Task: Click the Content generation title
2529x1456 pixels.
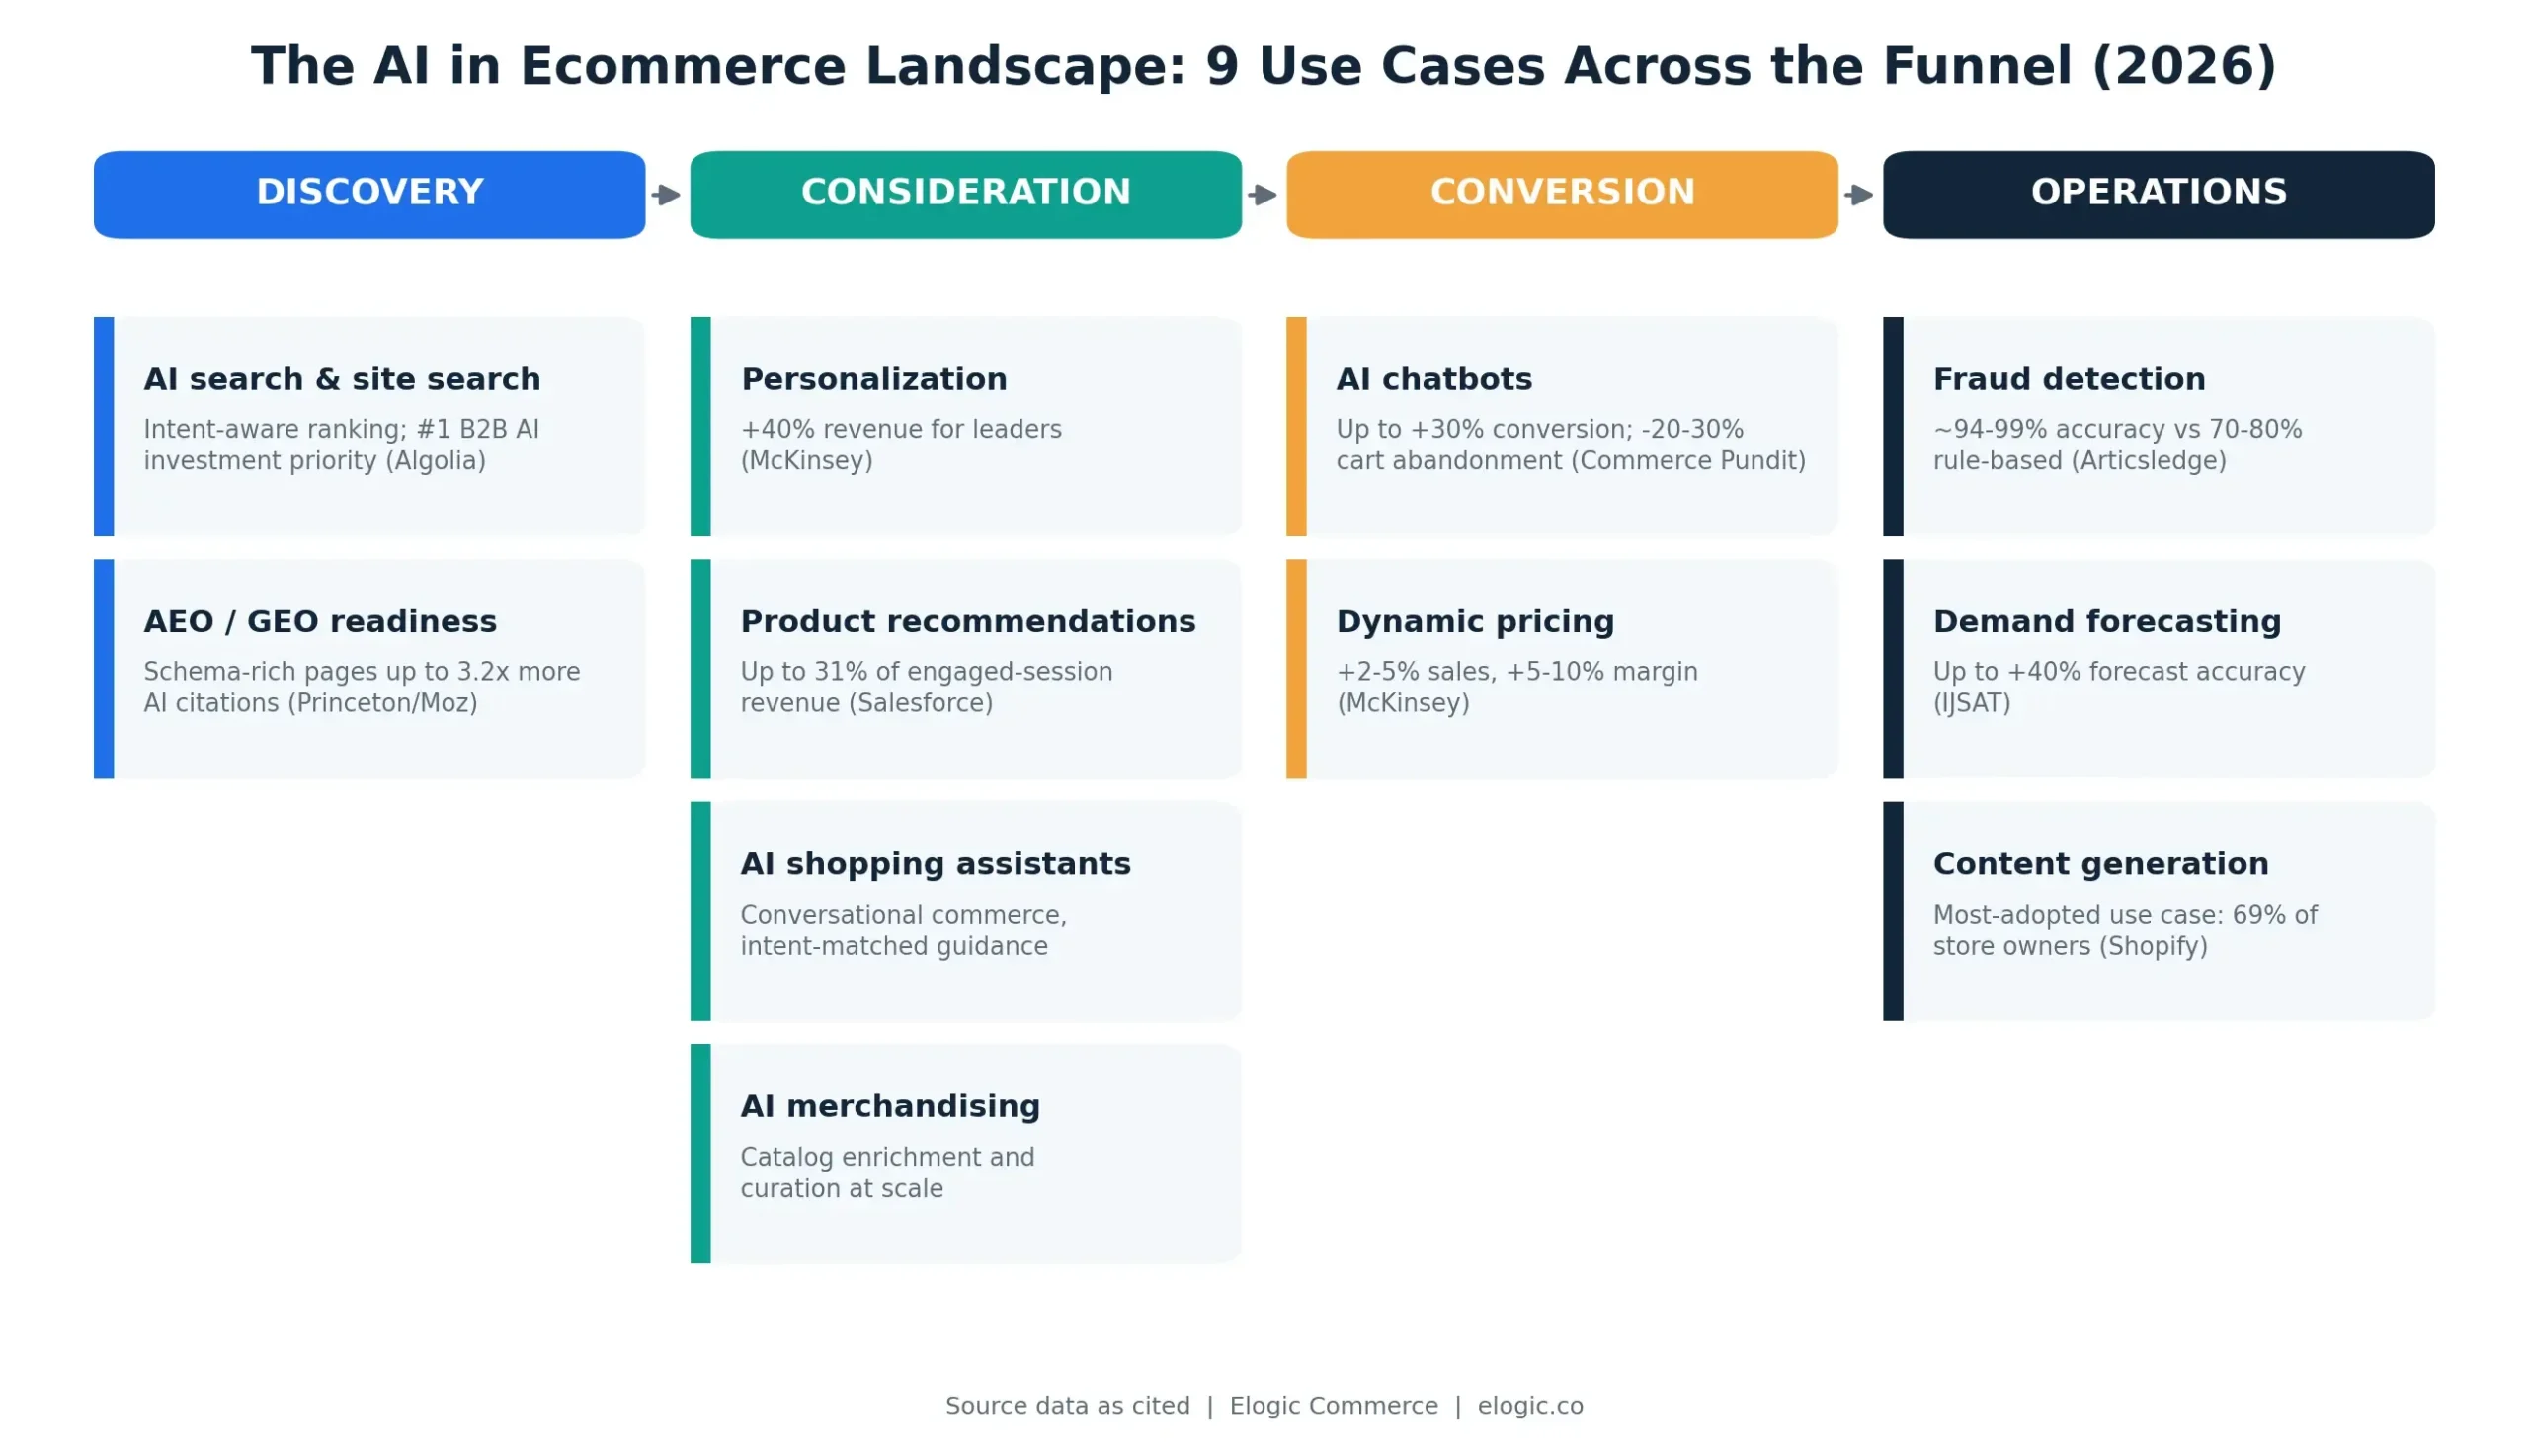Action: click(x=2100, y=863)
